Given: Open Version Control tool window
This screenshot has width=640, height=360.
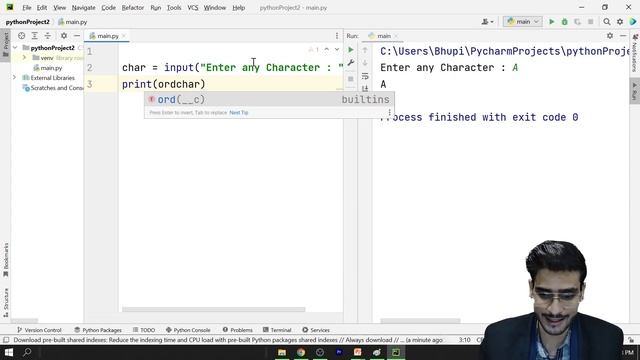Looking at the screenshot, I should click(x=39, y=330).
